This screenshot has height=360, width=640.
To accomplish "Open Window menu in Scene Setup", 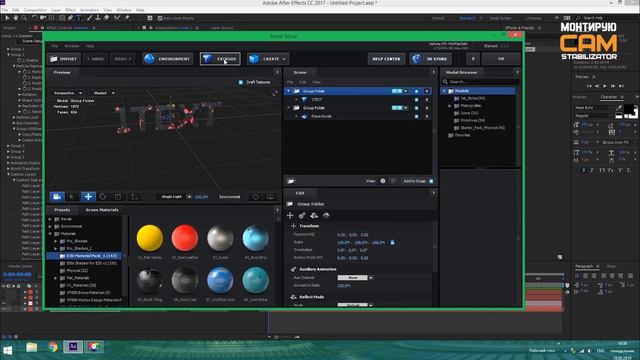I will click(72, 46).
